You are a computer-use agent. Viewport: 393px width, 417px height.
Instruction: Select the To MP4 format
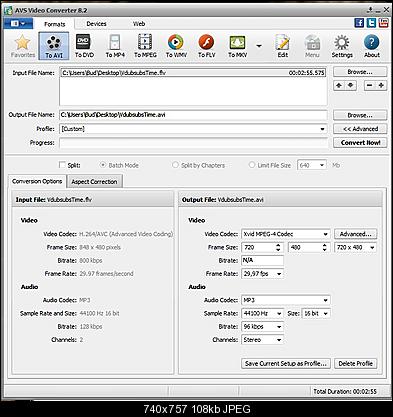[115, 46]
